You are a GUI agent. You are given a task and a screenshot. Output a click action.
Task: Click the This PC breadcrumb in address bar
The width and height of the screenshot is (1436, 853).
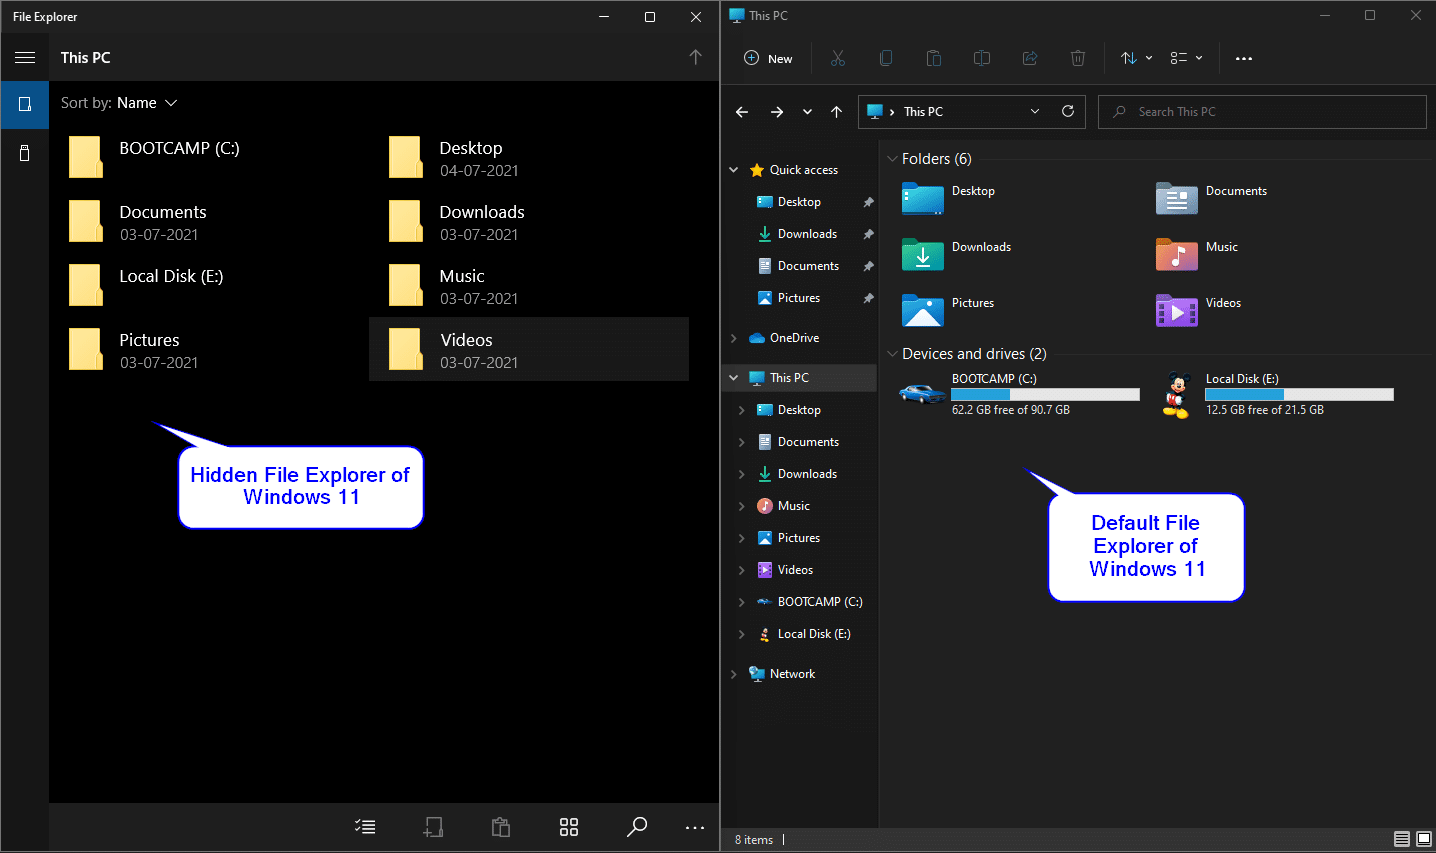click(923, 112)
